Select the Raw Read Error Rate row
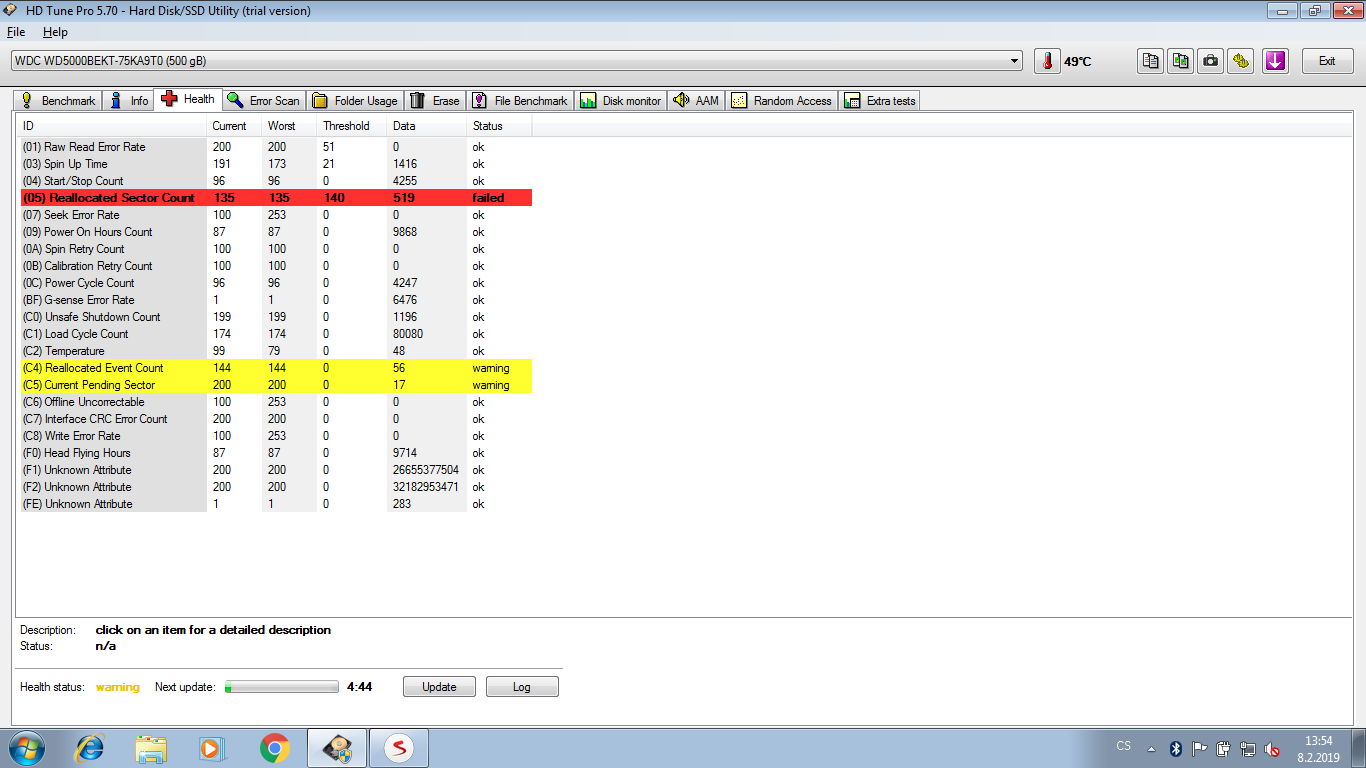The width and height of the screenshot is (1366, 768). (x=274, y=147)
